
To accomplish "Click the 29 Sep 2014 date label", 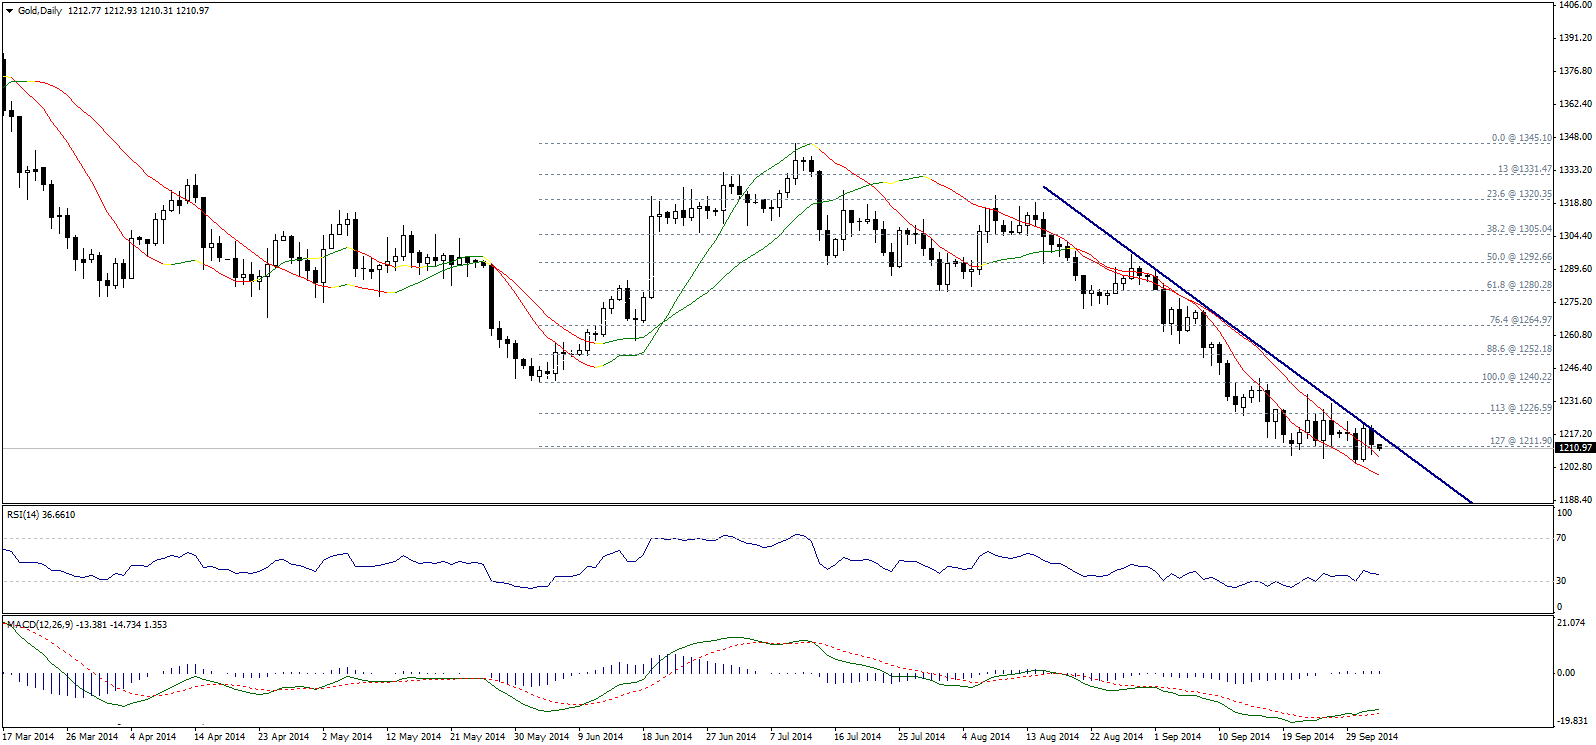I will pos(1371,737).
